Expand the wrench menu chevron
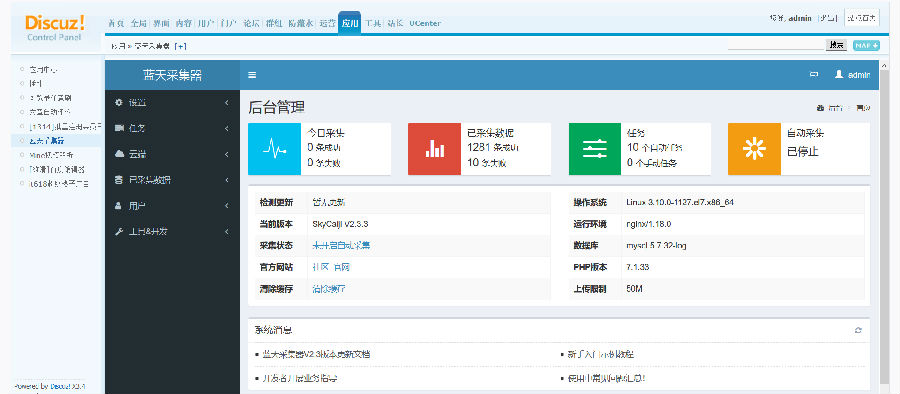 click(x=227, y=231)
